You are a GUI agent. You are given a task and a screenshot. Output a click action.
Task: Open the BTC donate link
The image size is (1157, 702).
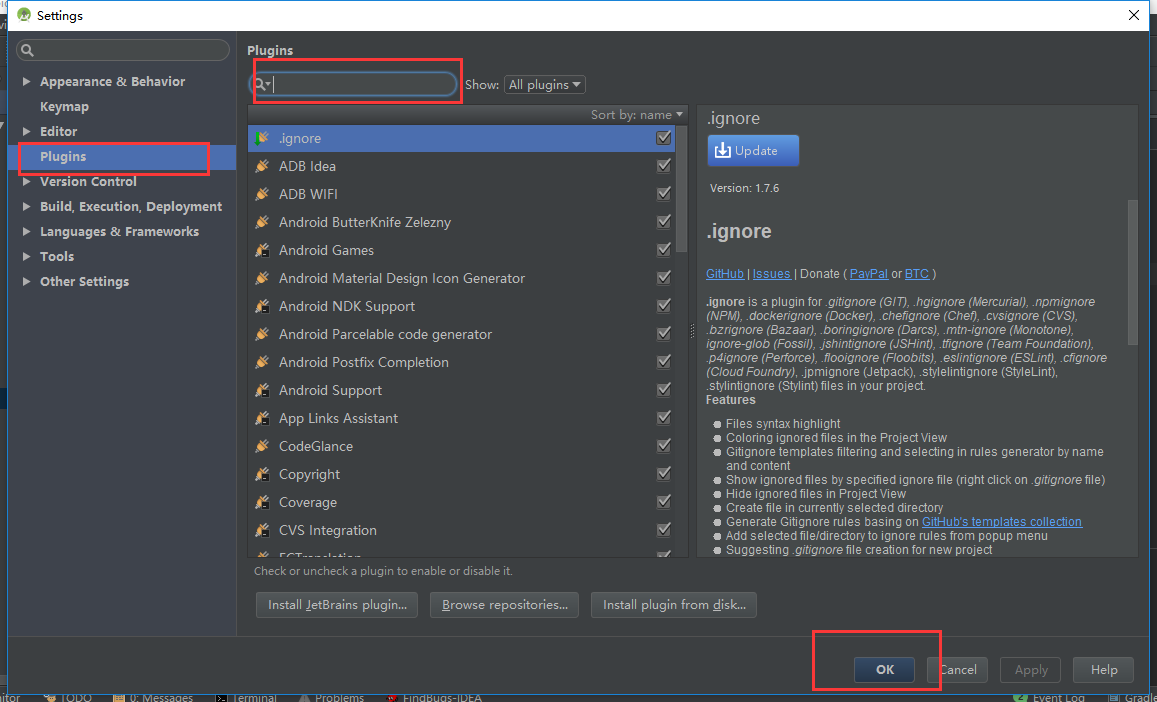(916, 274)
